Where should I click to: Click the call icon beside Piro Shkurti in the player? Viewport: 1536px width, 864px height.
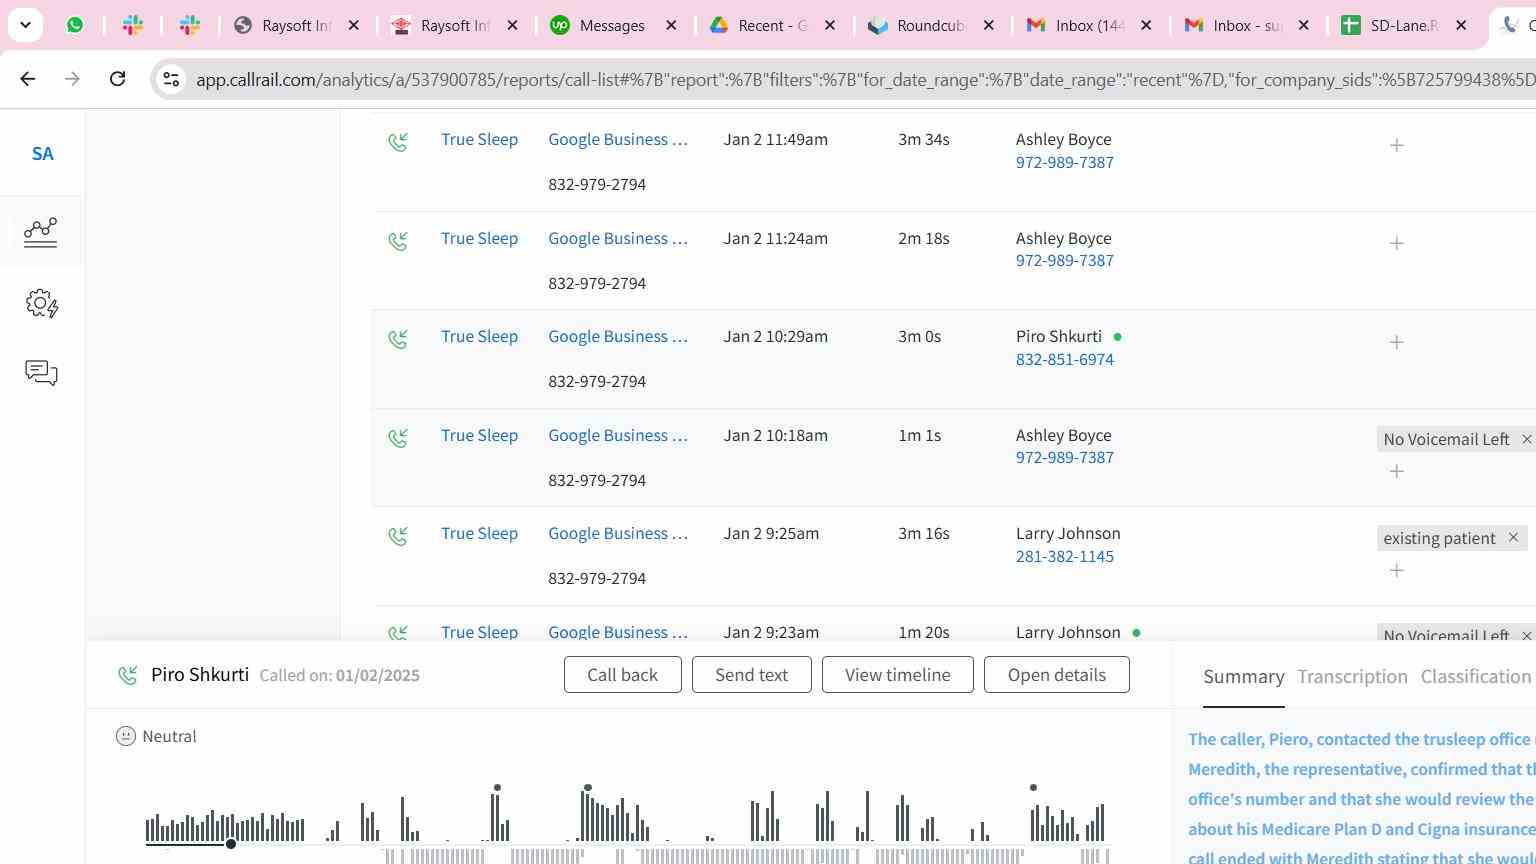(x=128, y=676)
